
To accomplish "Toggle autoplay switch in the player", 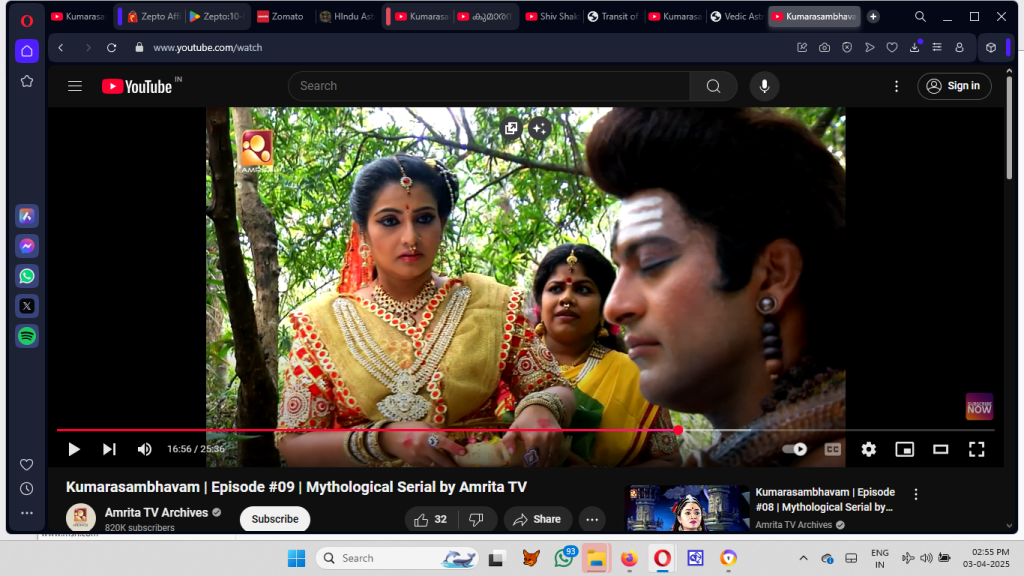I will [x=795, y=449].
